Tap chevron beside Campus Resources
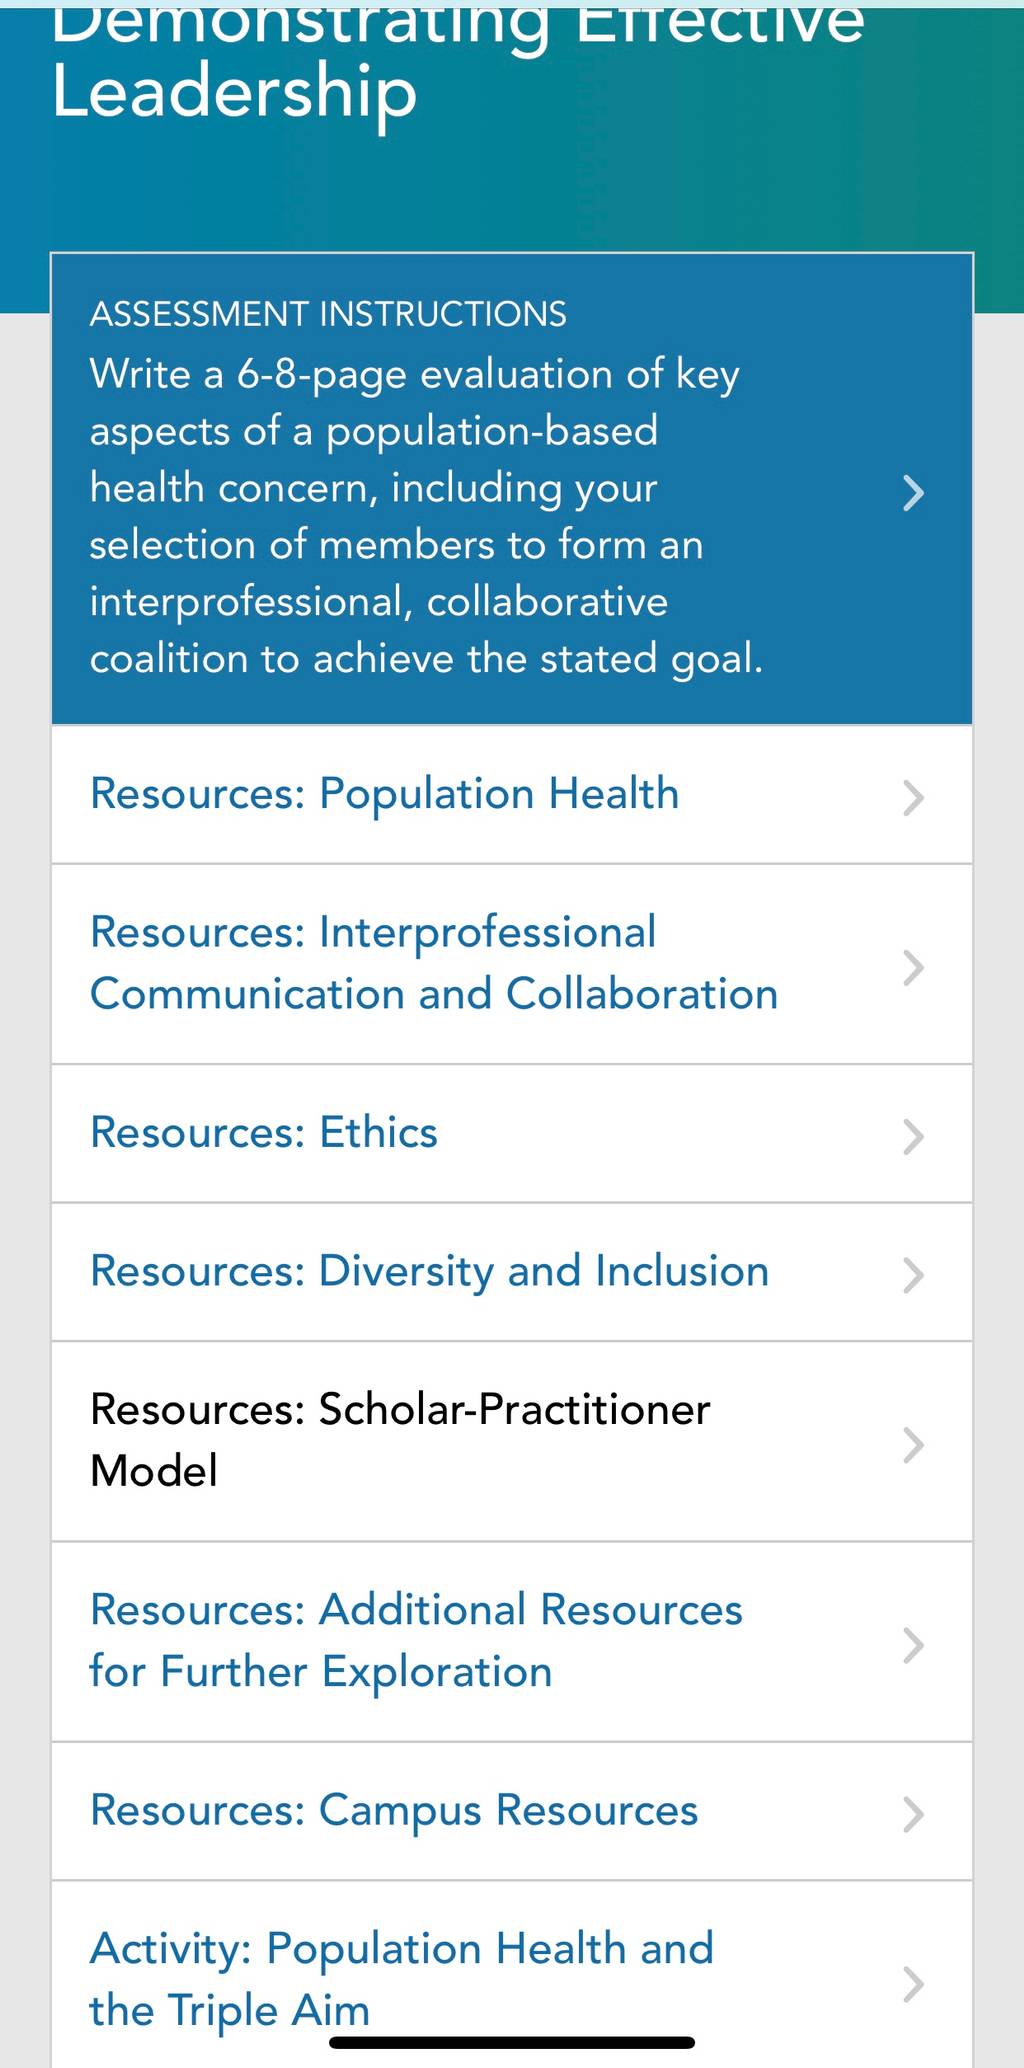This screenshot has height=2068, width=1024. pyautogui.click(x=913, y=1814)
